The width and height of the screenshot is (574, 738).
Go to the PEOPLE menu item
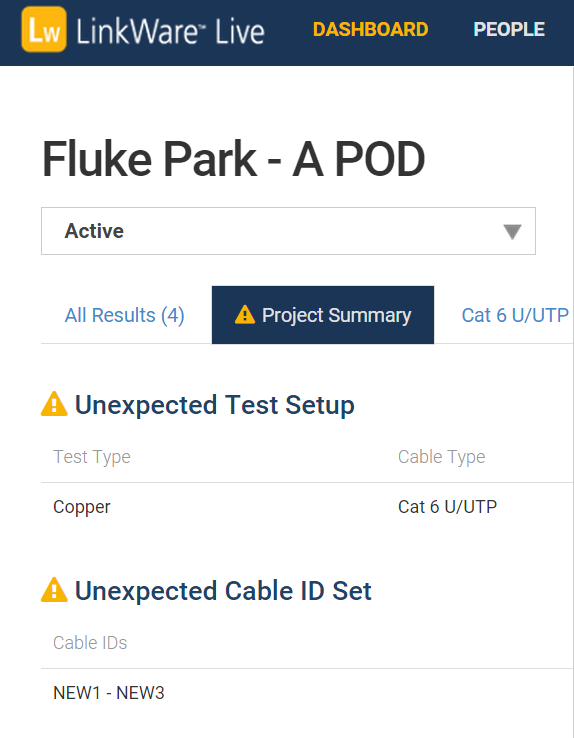[509, 30]
